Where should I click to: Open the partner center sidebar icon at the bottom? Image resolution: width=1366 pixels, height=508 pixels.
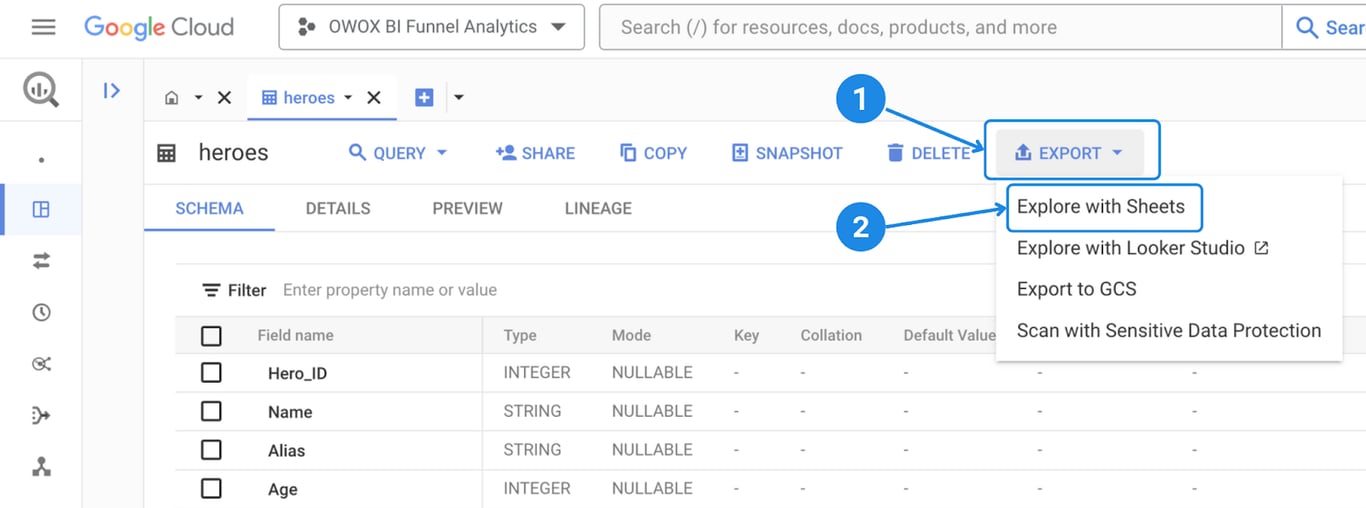[x=41, y=467]
